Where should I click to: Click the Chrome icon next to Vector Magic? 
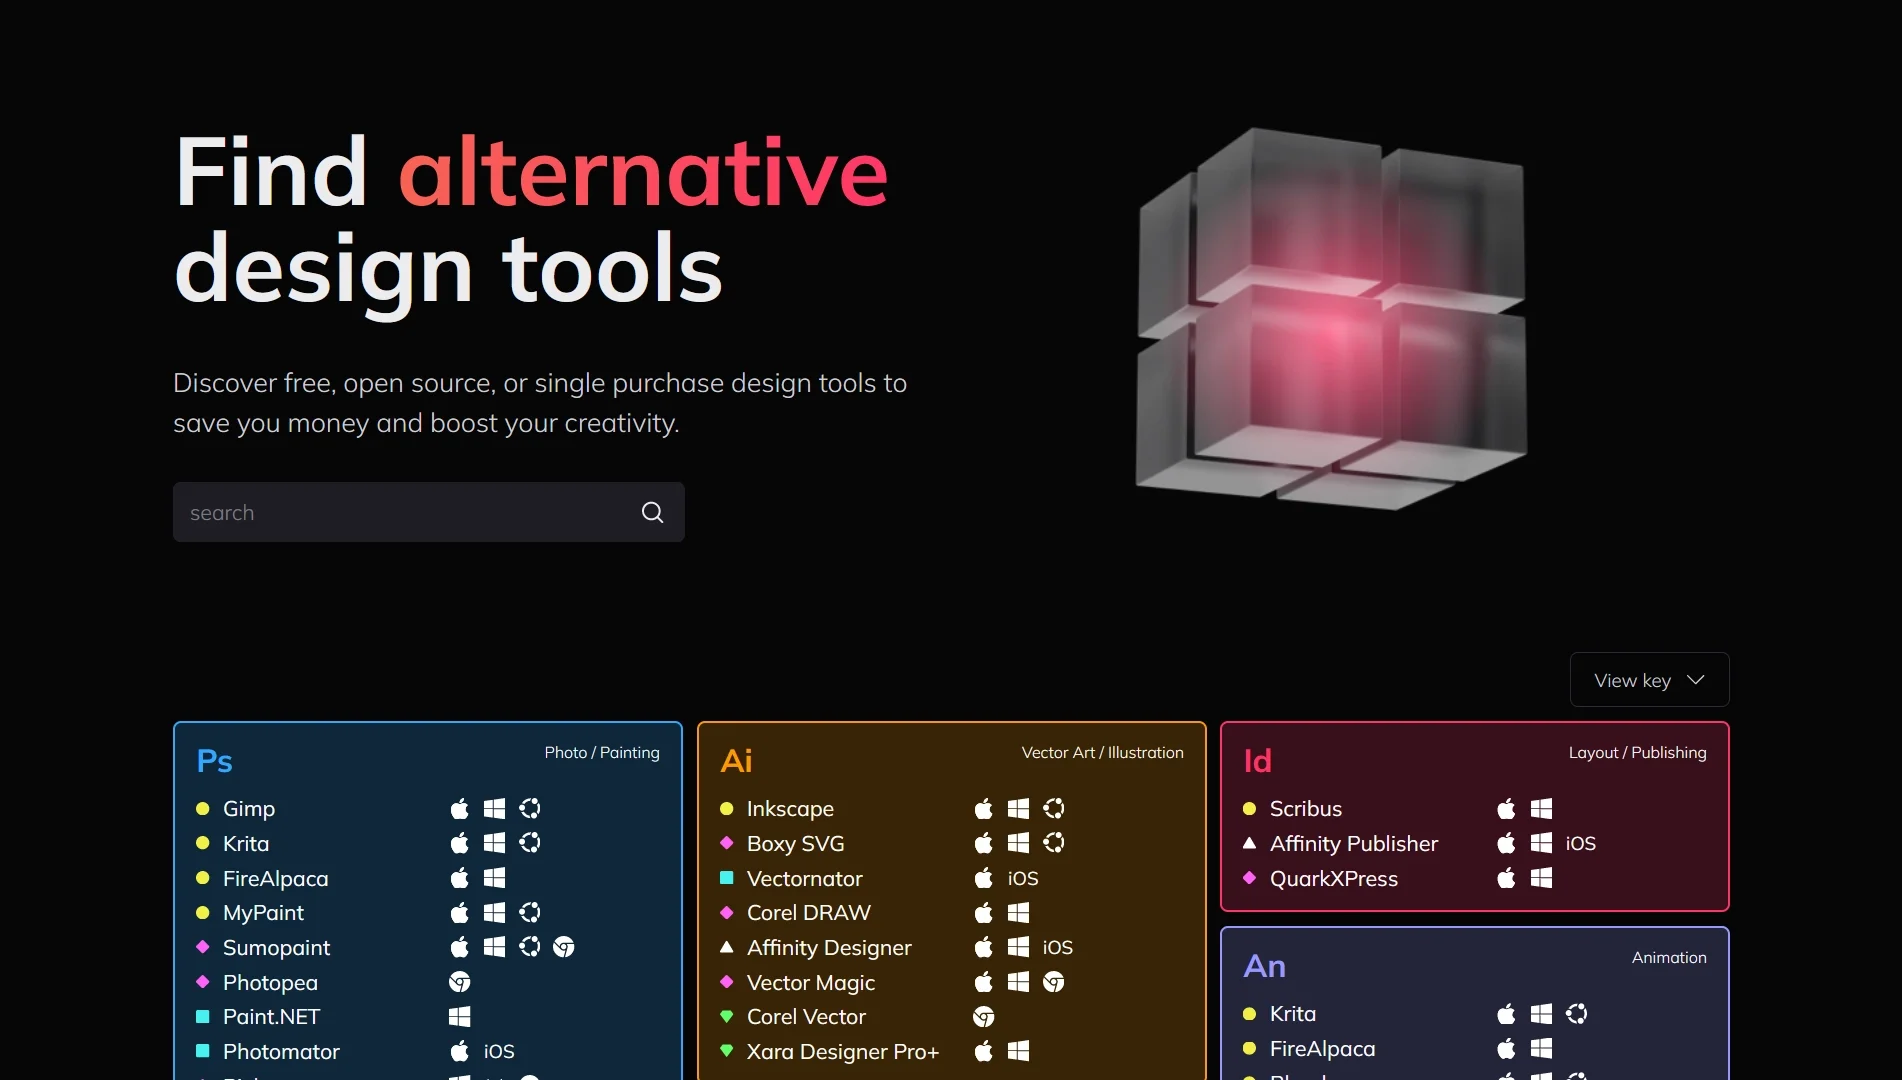pyautogui.click(x=1053, y=982)
